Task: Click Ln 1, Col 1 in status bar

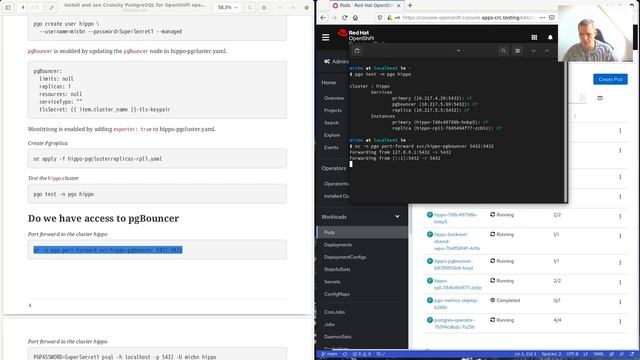Action: [x=525, y=354]
